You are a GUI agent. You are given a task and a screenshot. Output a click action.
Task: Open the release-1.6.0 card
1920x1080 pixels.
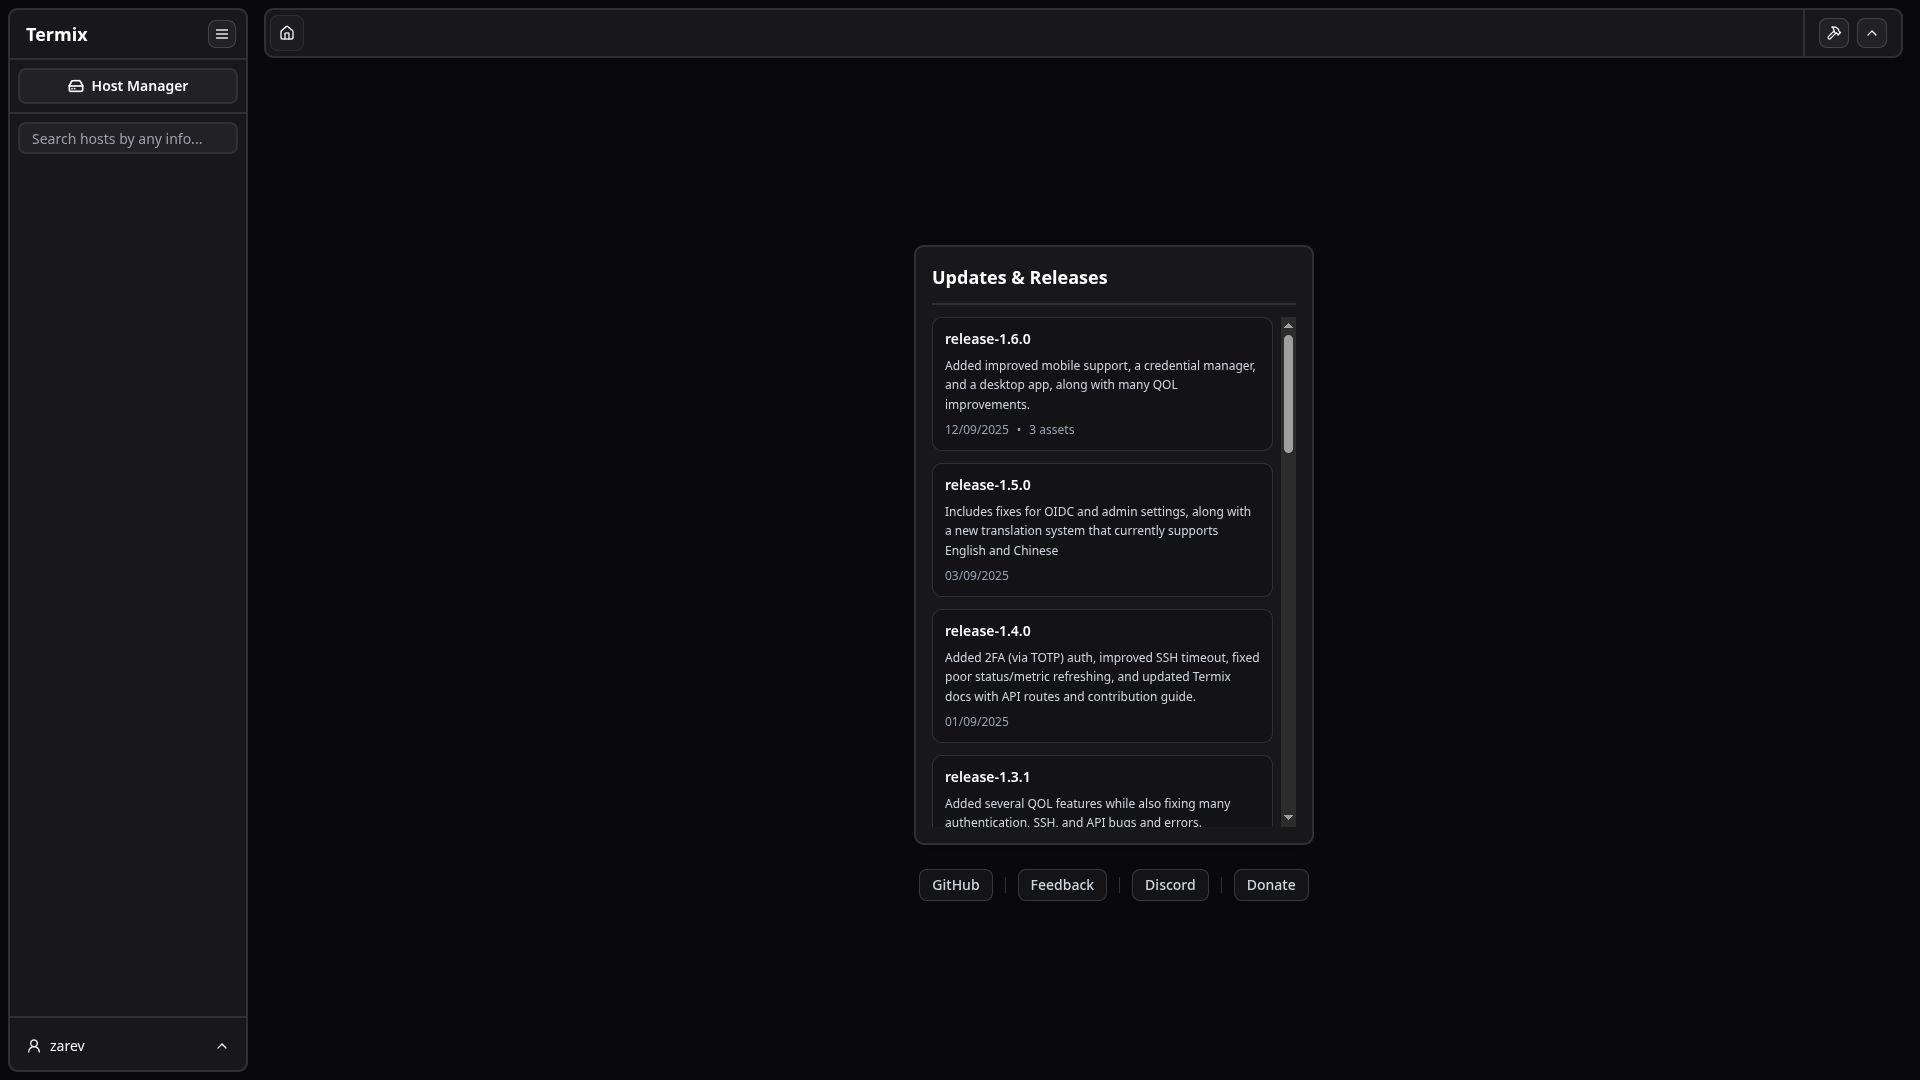coord(1102,384)
